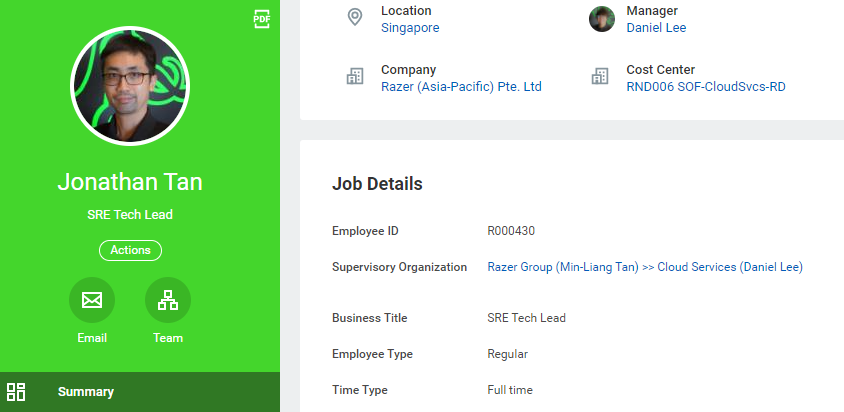Viewport: 844px width, 412px height.
Task: Click the Job Details heading
Action: tap(377, 184)
